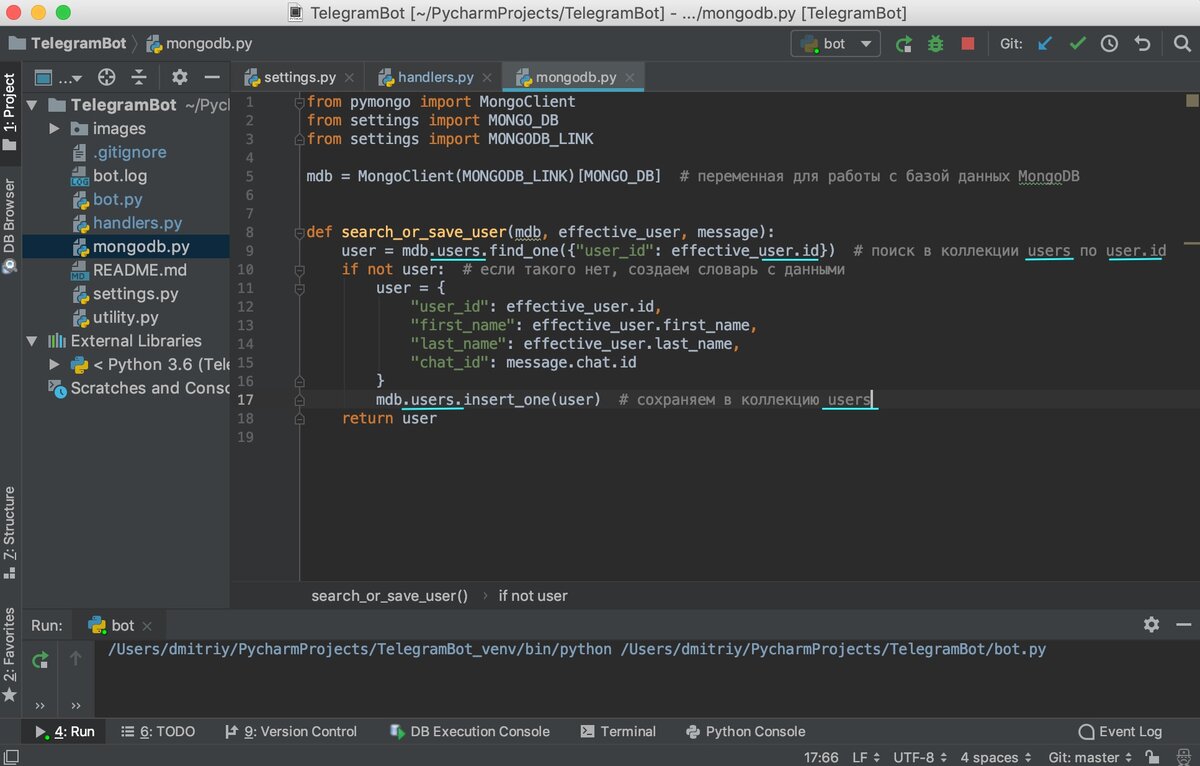Rerun bot from the Run panel arrow
The width and height of the screenshot is (1200, 766).
point(39,660)
